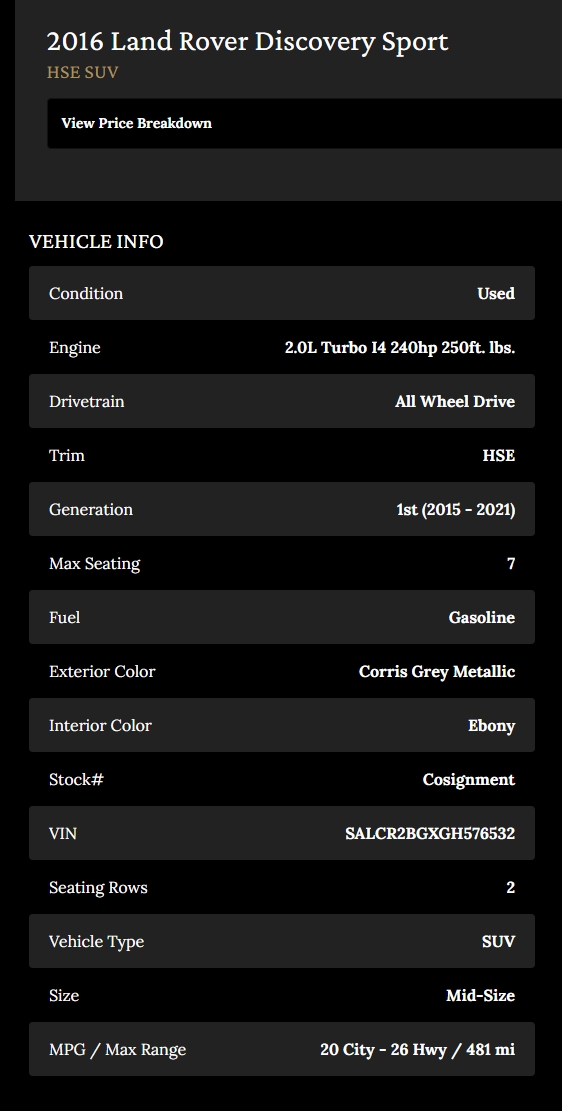Select the Interior Color Ebony row

[281, 725]
